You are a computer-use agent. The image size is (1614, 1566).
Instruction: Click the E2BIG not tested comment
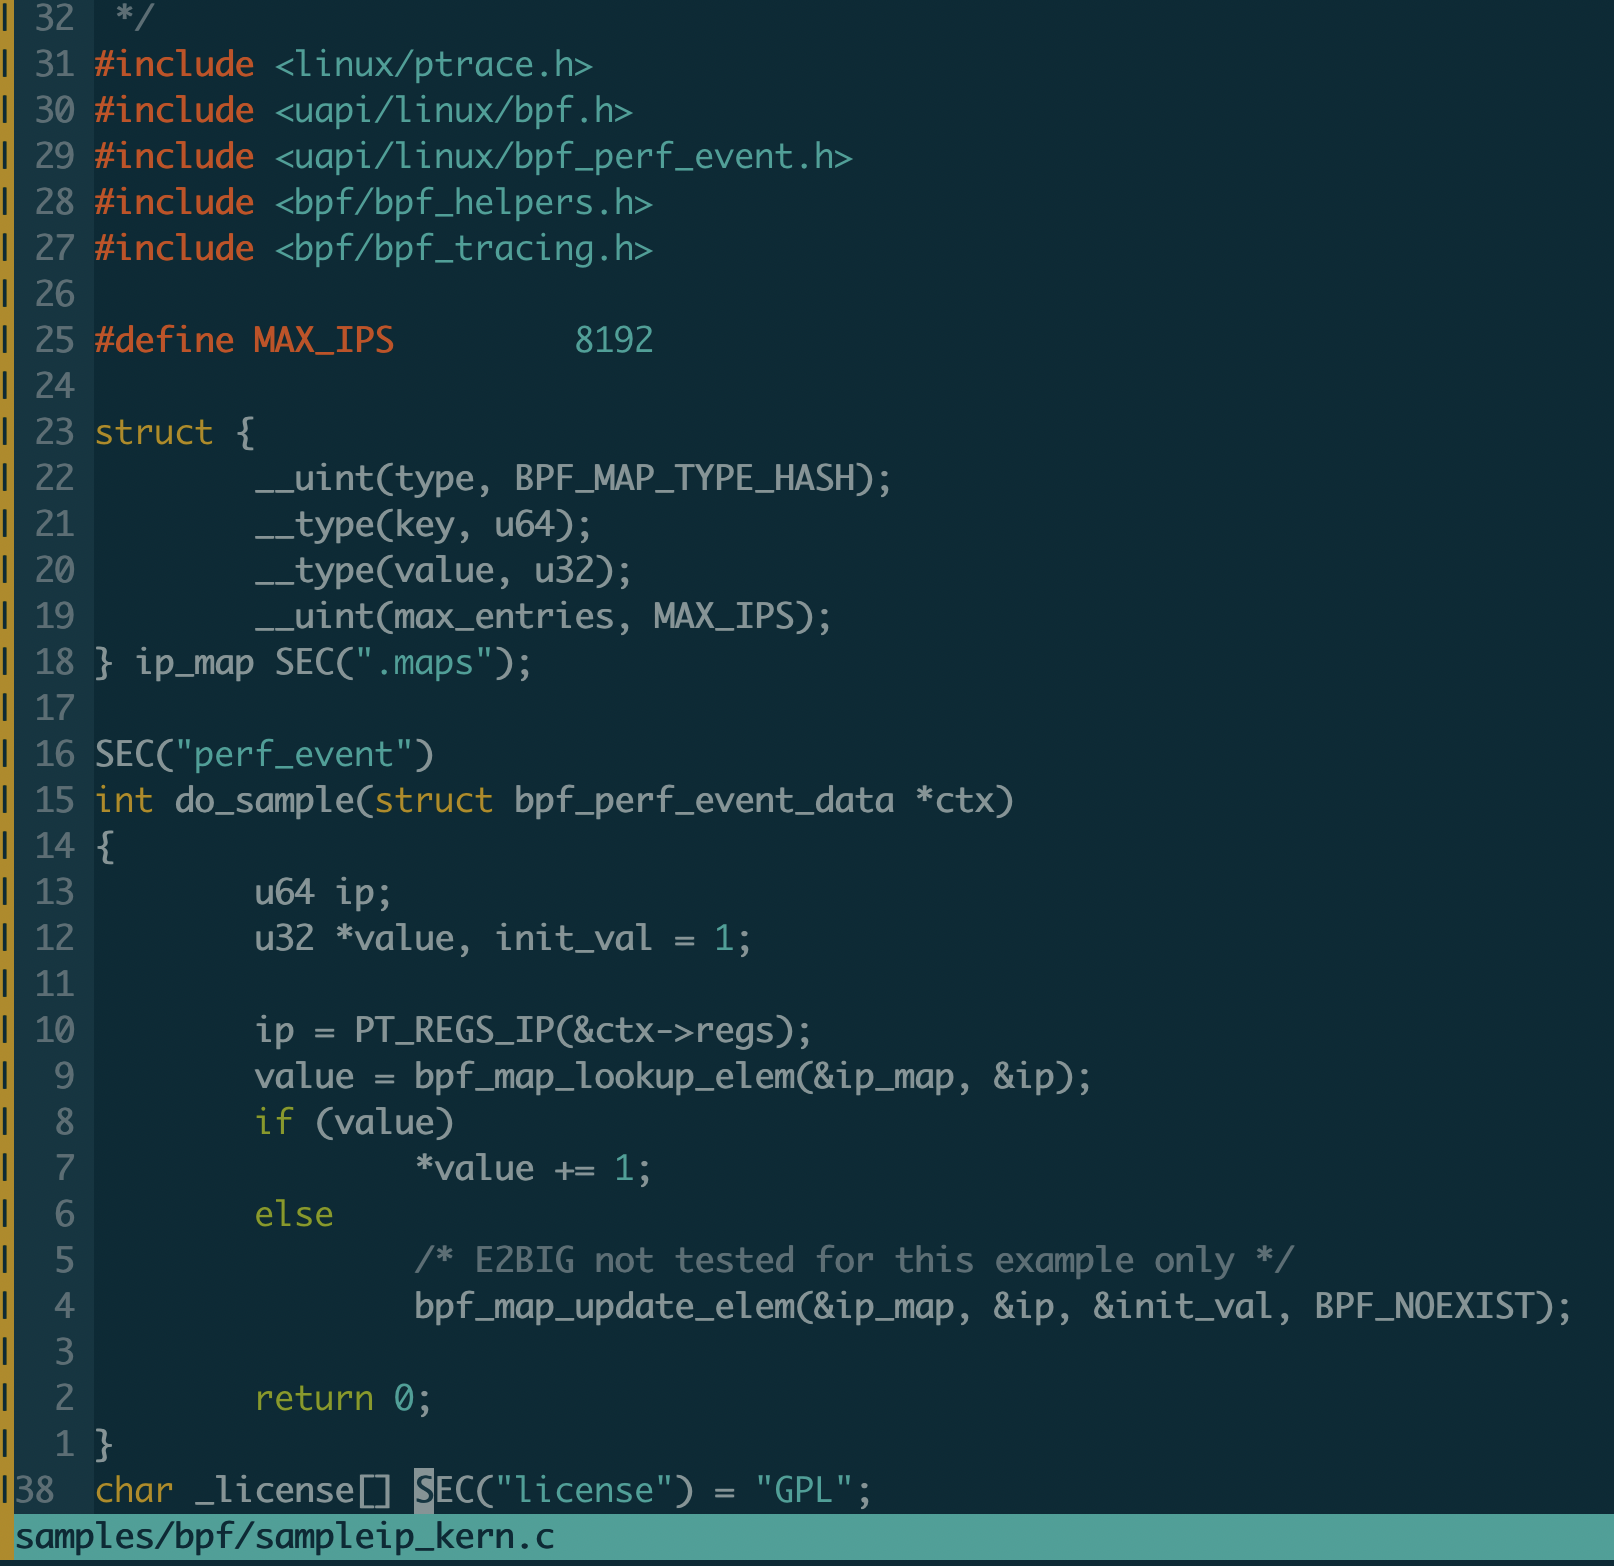[x=853, y=1260]
